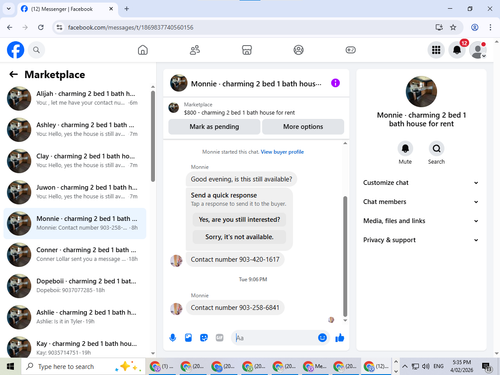
Task: Open Ashley's conversation in the list
Action: (75, 129)
